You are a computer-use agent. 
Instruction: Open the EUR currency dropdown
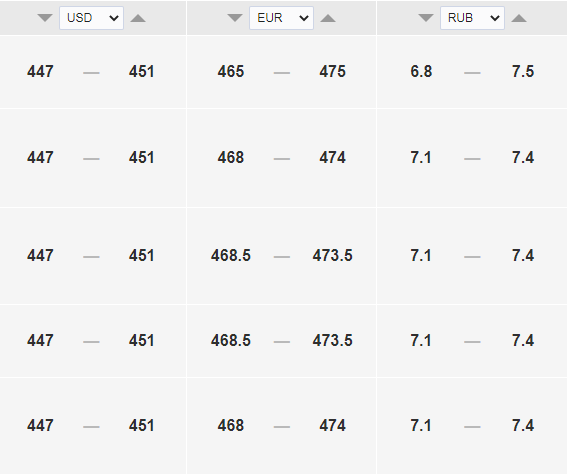[x=281, y=18]
